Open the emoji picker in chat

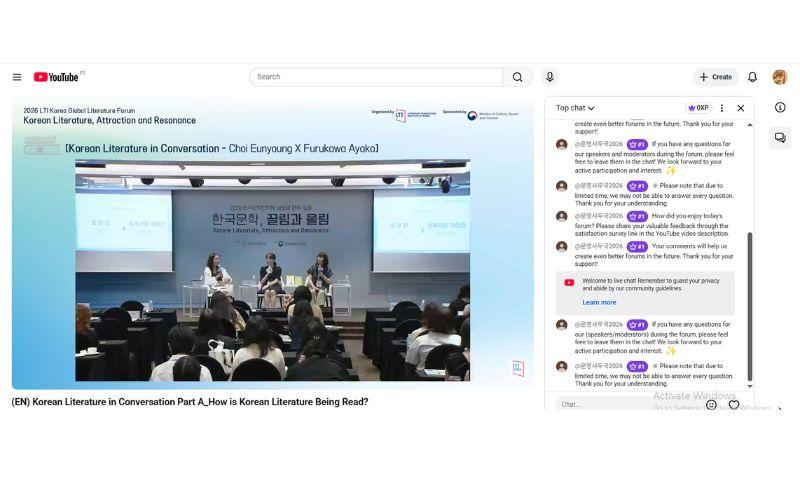(x=711, y=405)
